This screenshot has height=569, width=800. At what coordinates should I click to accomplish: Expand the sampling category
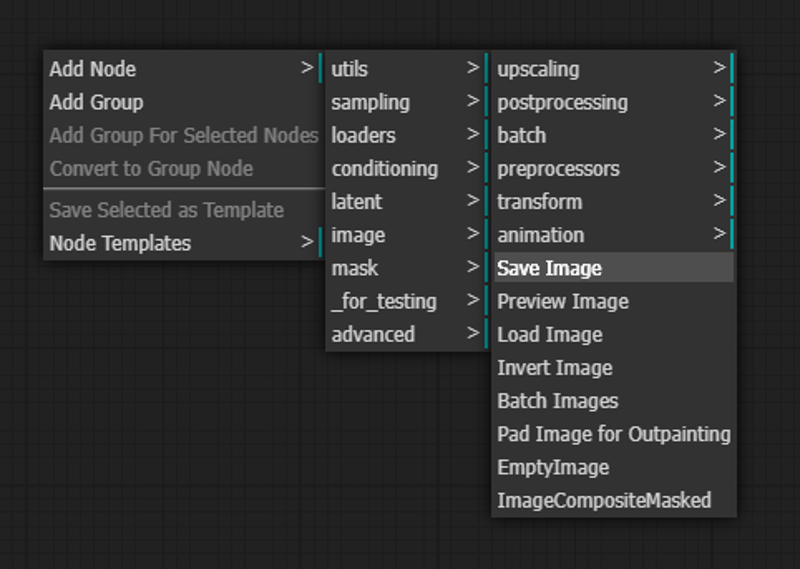click(408, 102)
